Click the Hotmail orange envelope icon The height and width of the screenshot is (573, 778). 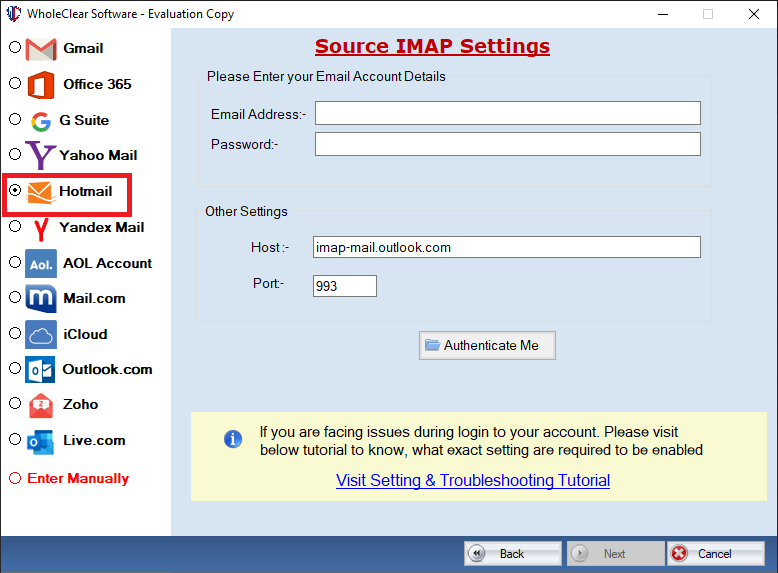click(40, 192)
